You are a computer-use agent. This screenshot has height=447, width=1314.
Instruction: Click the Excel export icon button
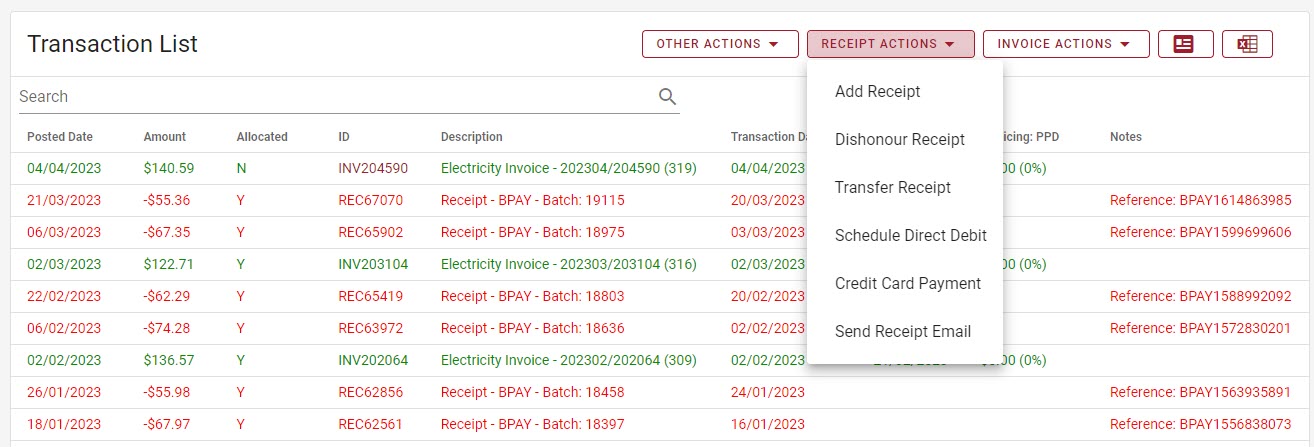[1246, 44]
